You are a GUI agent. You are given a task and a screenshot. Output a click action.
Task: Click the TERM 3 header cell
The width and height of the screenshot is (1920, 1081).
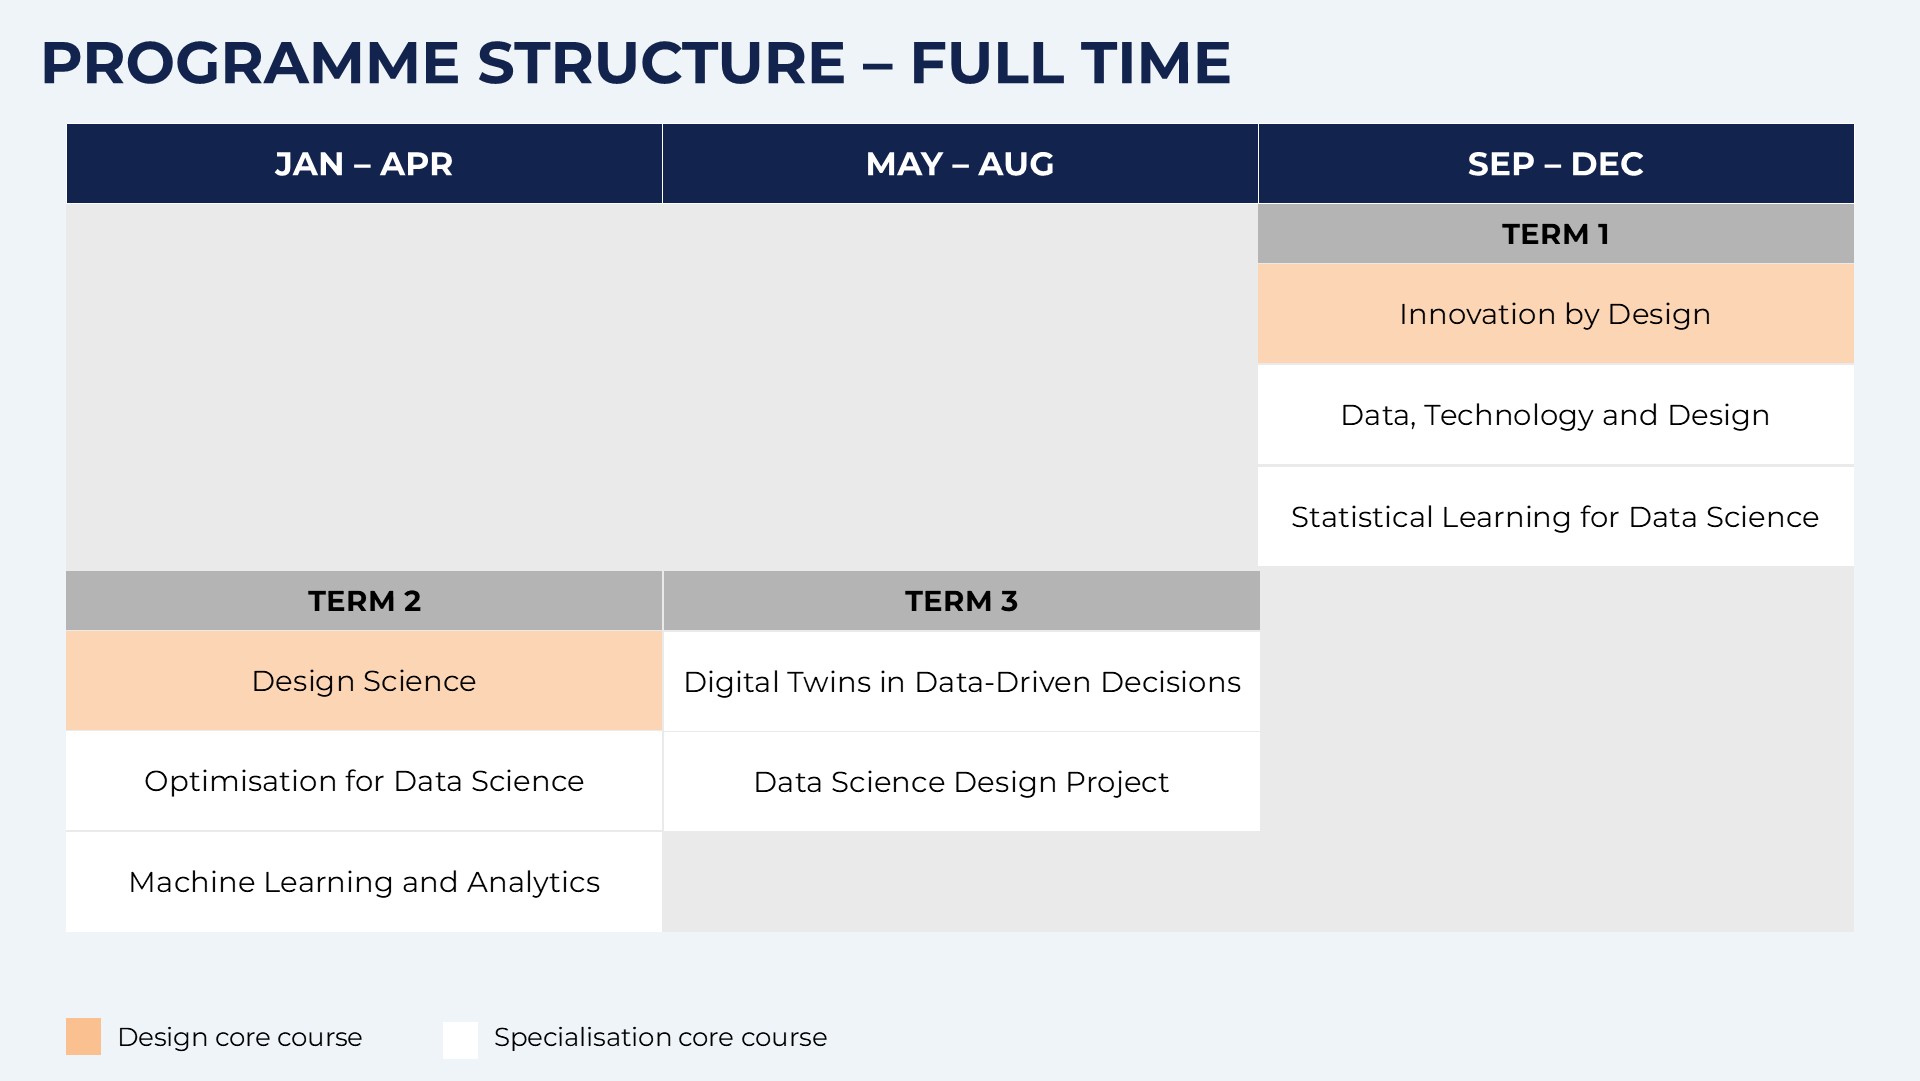pyautogui.click(x=961, y=601)
